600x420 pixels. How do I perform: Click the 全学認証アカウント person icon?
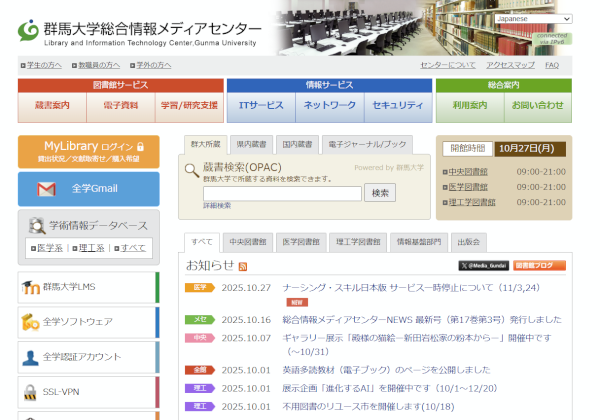click(31, 358)
